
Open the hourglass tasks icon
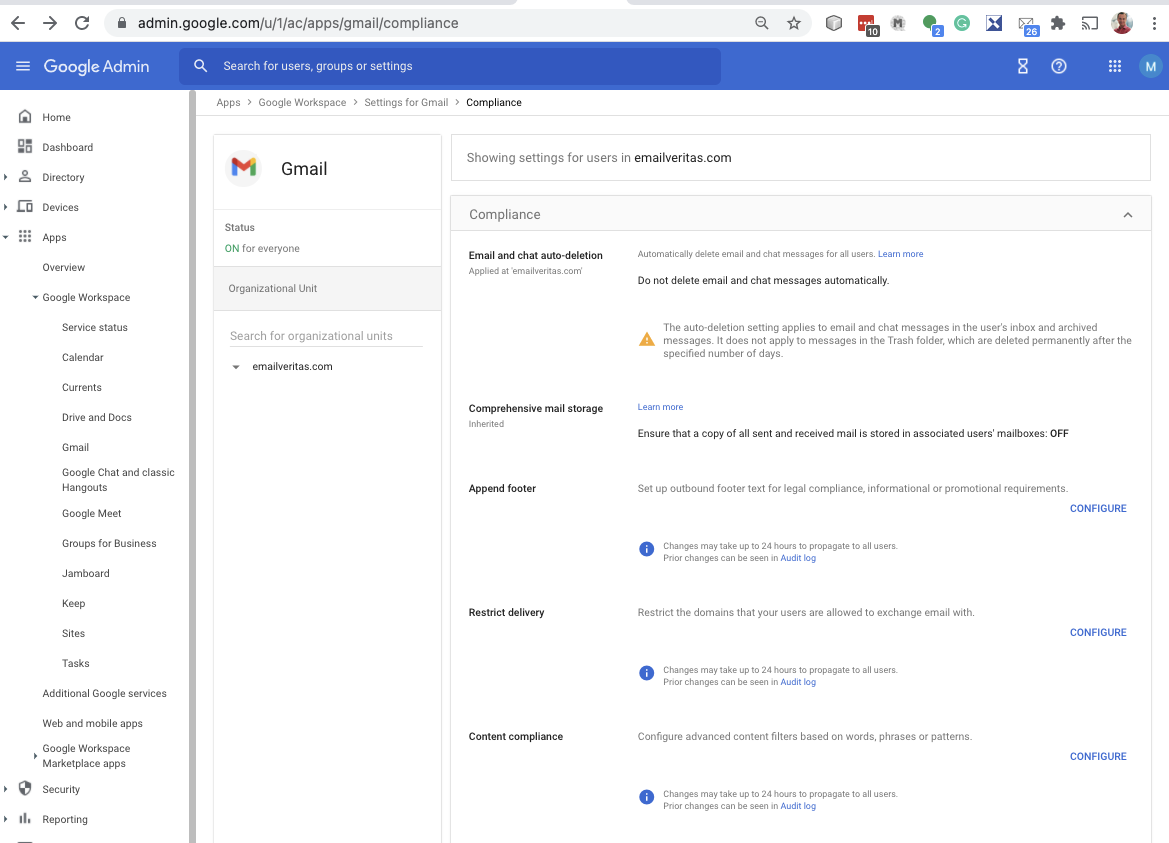tap(1023, 66)
